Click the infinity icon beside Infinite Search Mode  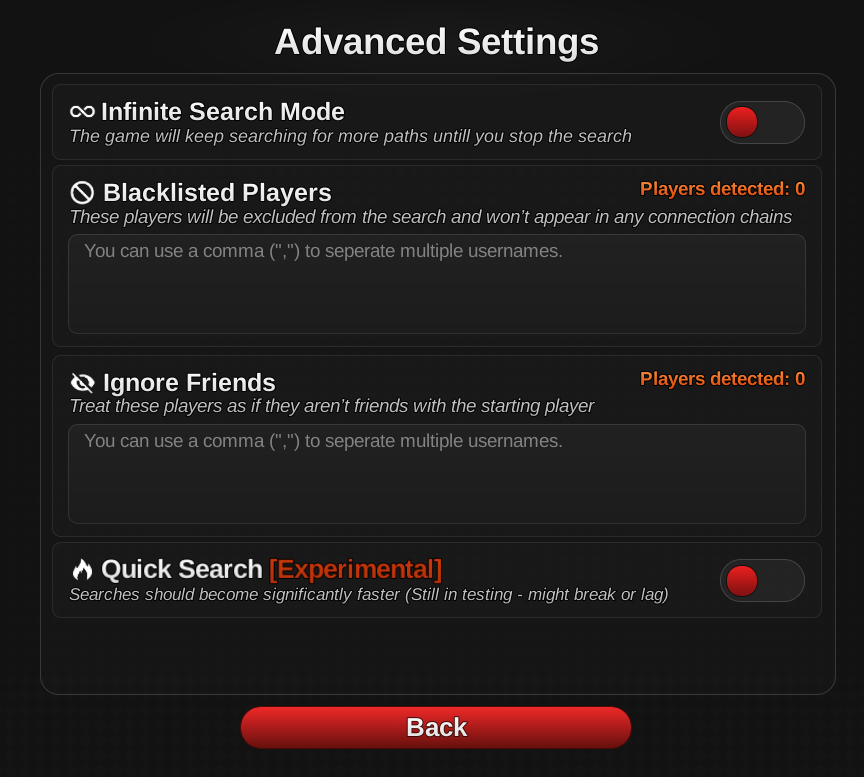(x=83, y=112)
